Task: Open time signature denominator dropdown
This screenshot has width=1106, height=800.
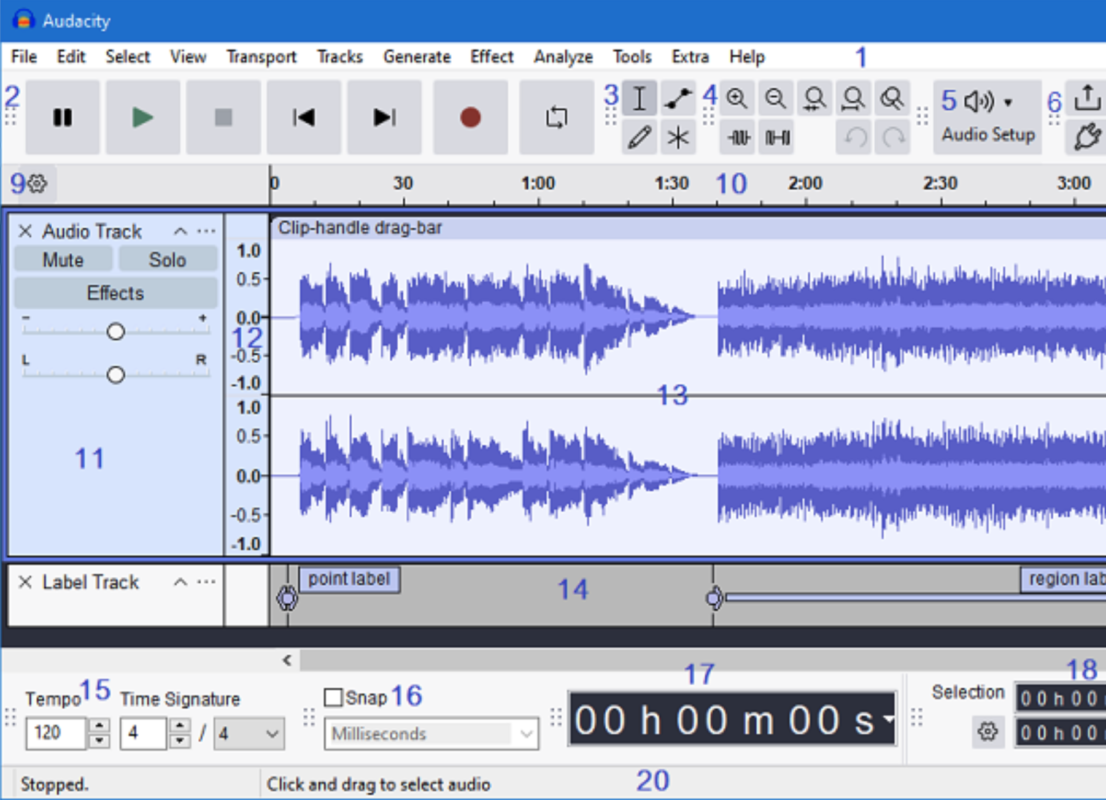Action: [x=250, y=734]
